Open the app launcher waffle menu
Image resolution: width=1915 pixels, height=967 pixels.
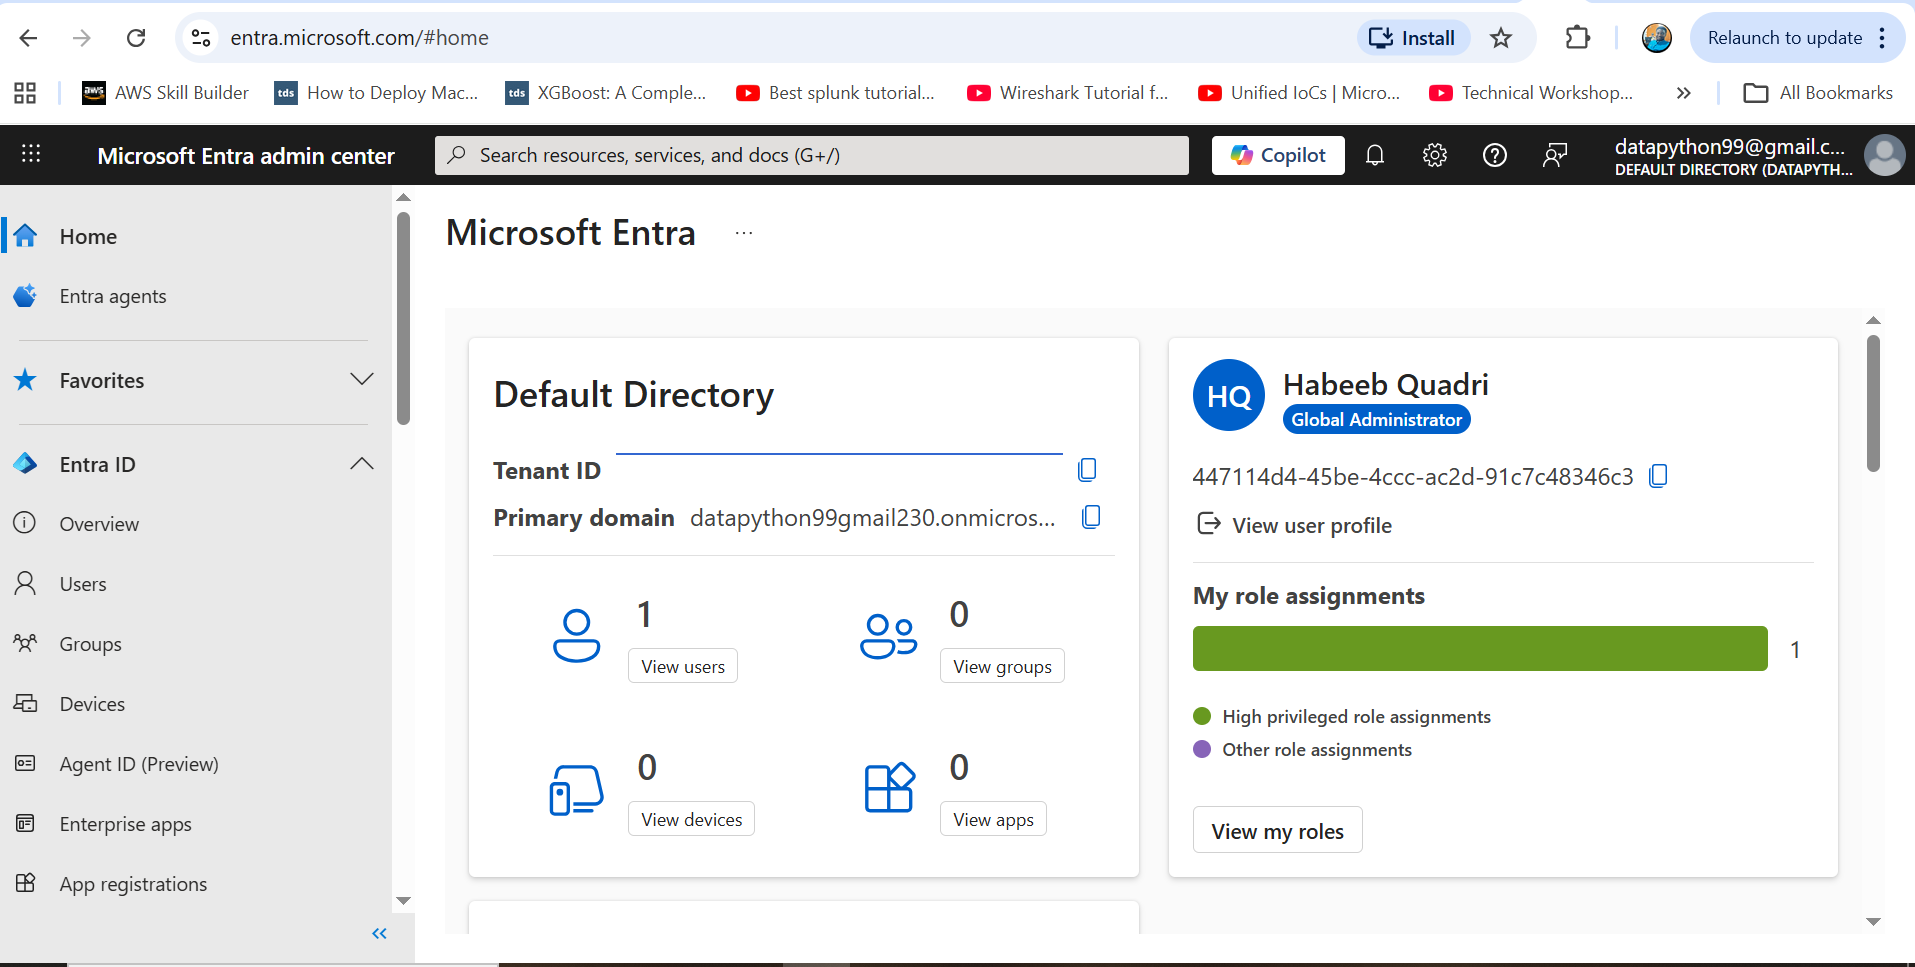(x=31, y=154)
